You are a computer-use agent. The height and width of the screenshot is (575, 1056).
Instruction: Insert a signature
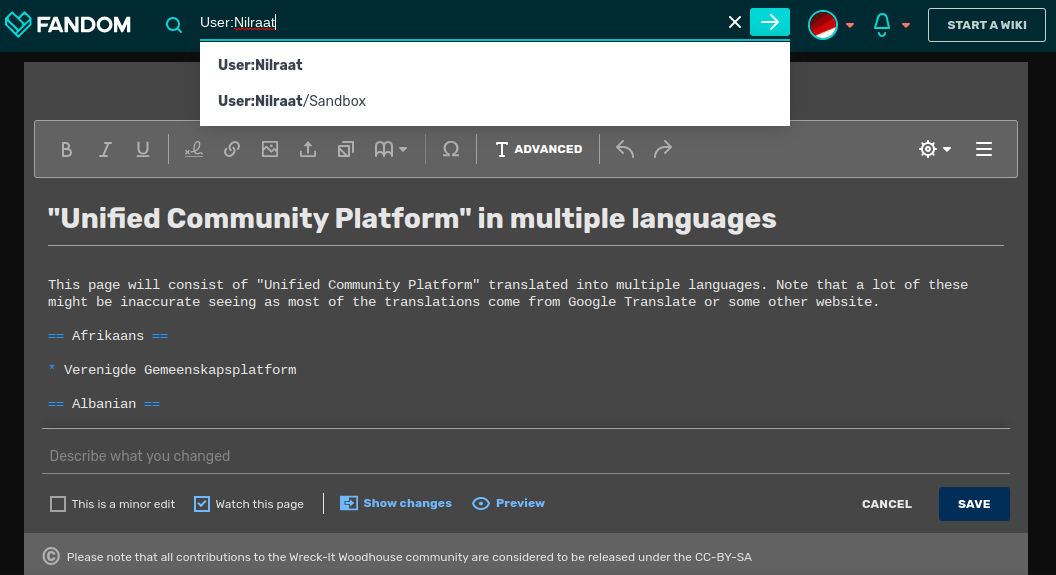tap(194, 149)
